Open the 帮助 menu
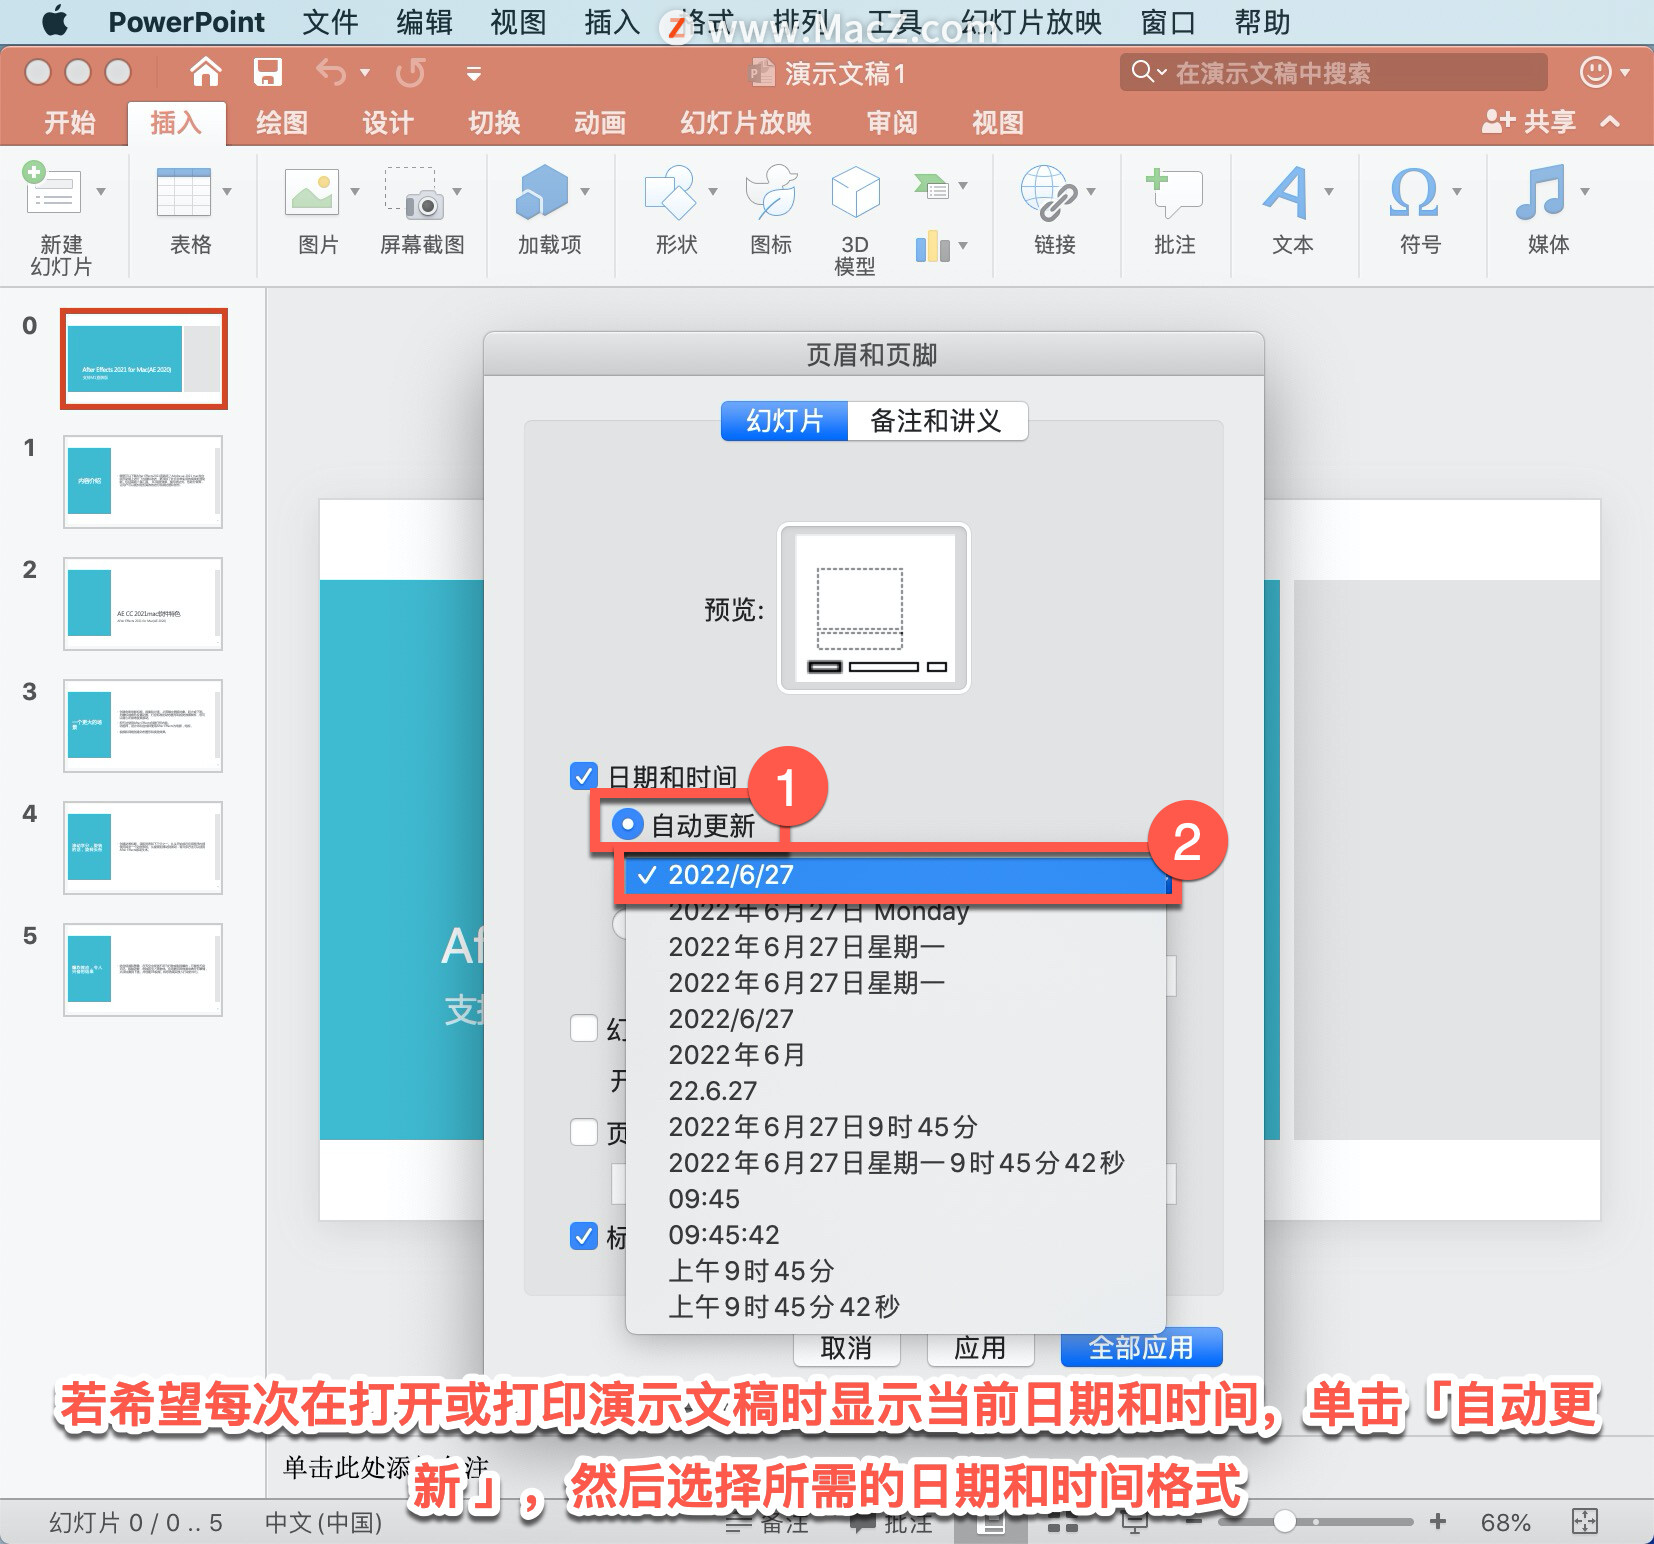 [1262, 21]
